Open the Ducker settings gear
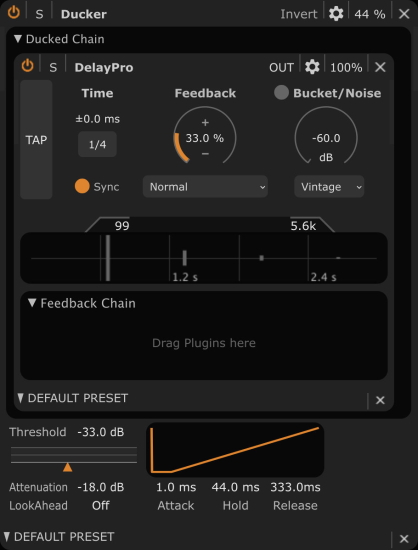The image size is (418, 550). pos(336,14)
